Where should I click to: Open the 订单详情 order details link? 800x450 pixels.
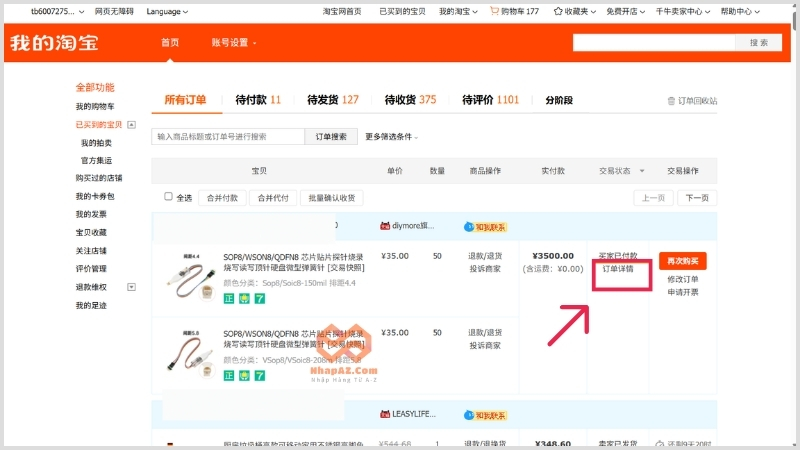click(620, 270)
